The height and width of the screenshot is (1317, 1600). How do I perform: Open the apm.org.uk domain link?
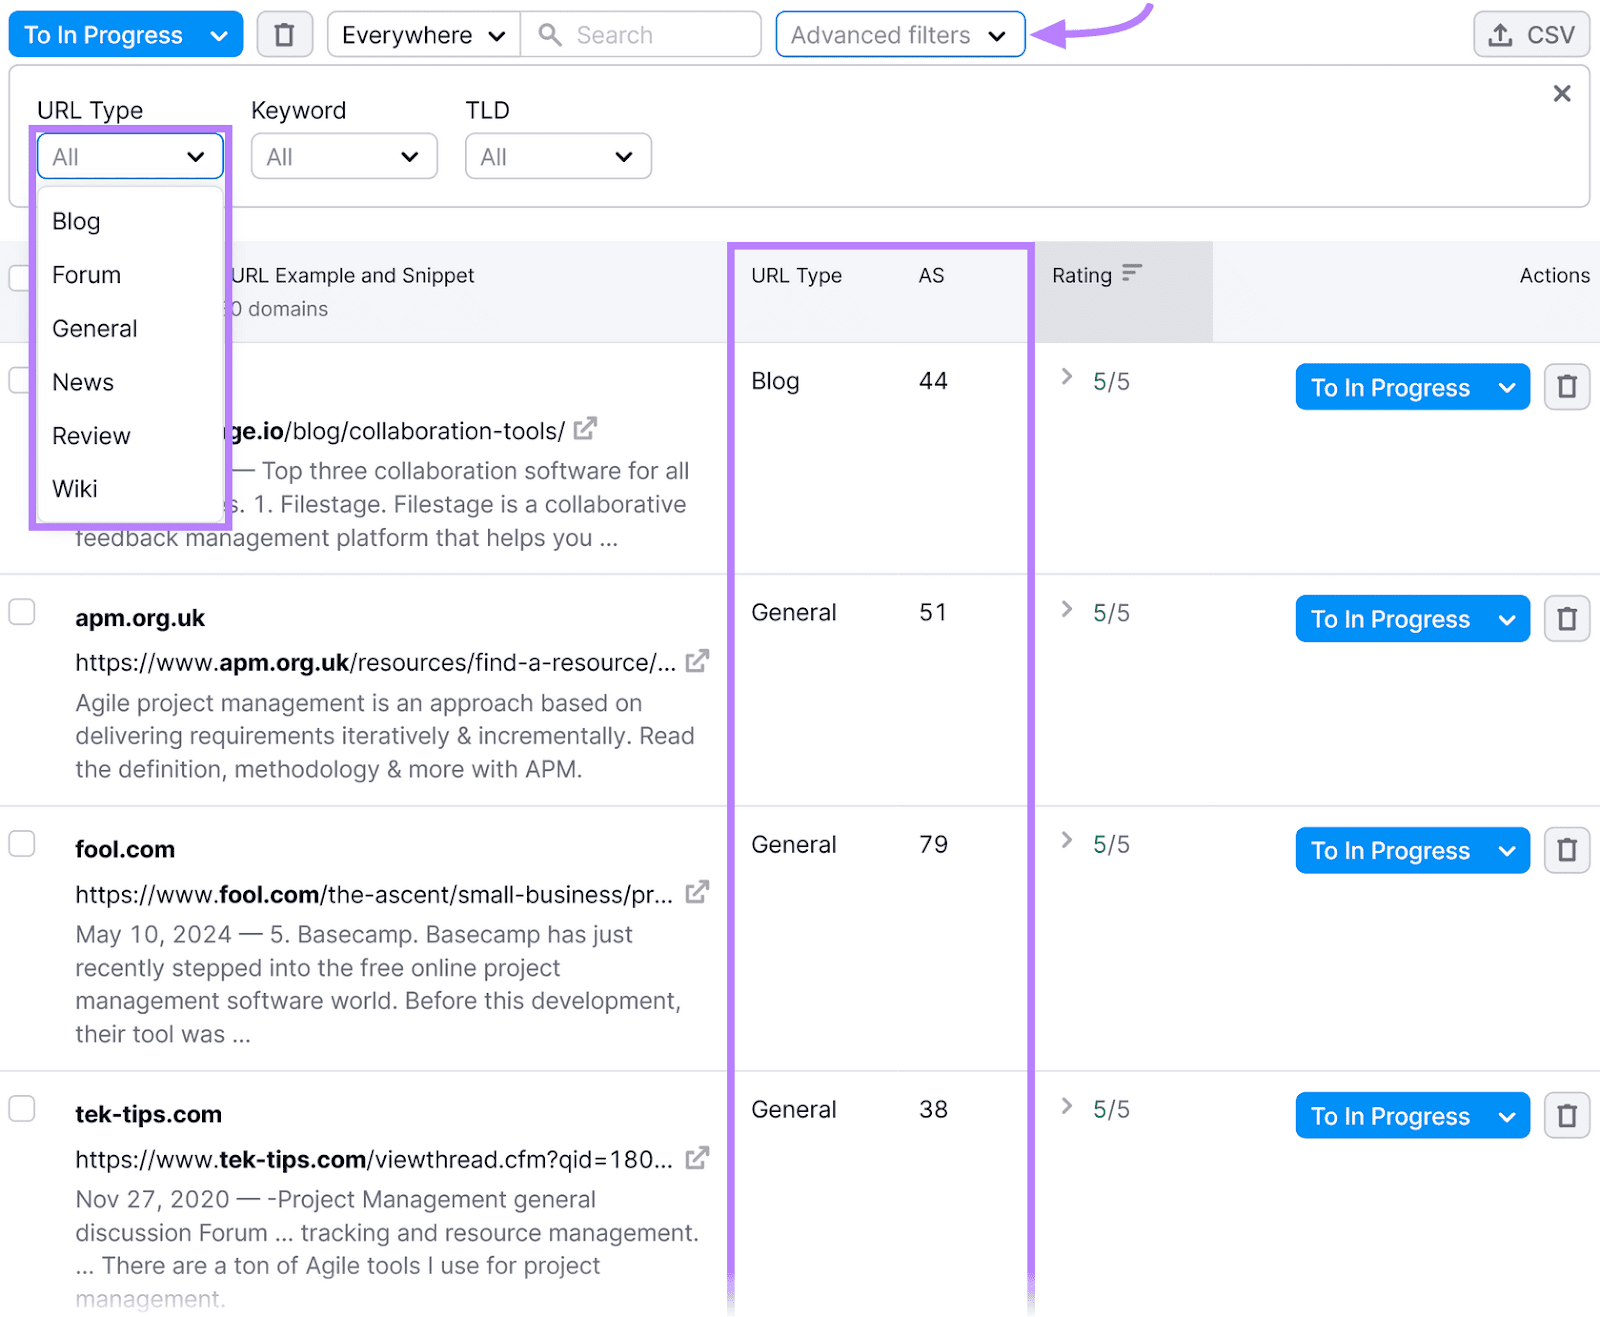pos(140,618)
